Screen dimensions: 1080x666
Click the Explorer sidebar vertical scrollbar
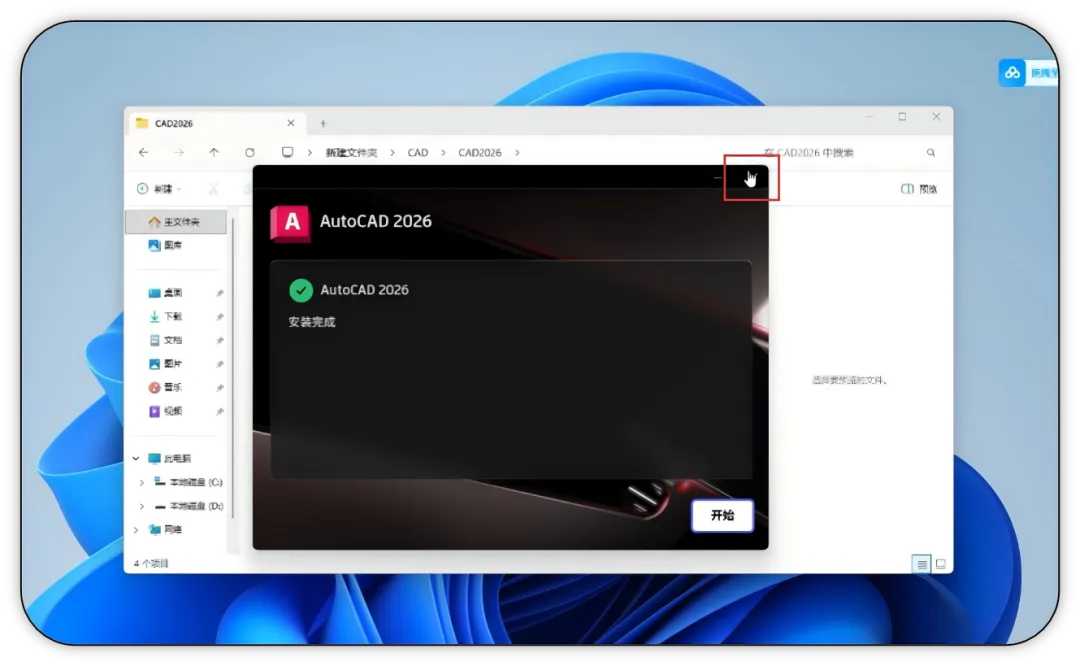point(233,368)
